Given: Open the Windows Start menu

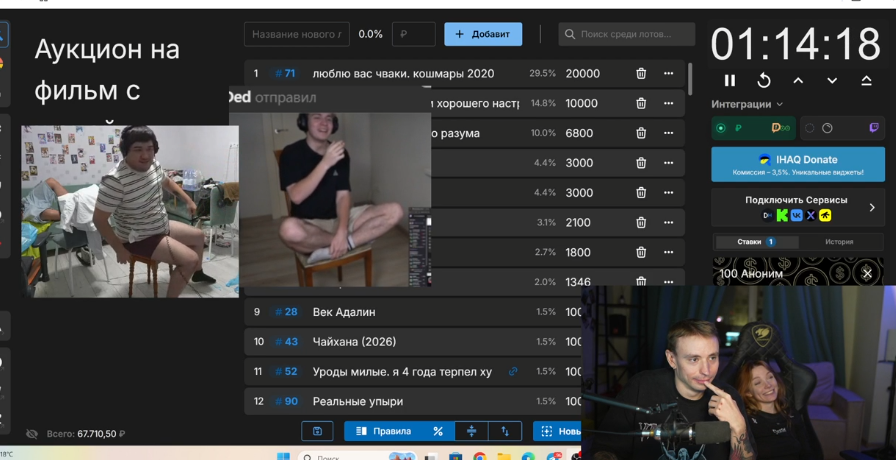Looking at the screenshot, I should (x=283, y=456).
